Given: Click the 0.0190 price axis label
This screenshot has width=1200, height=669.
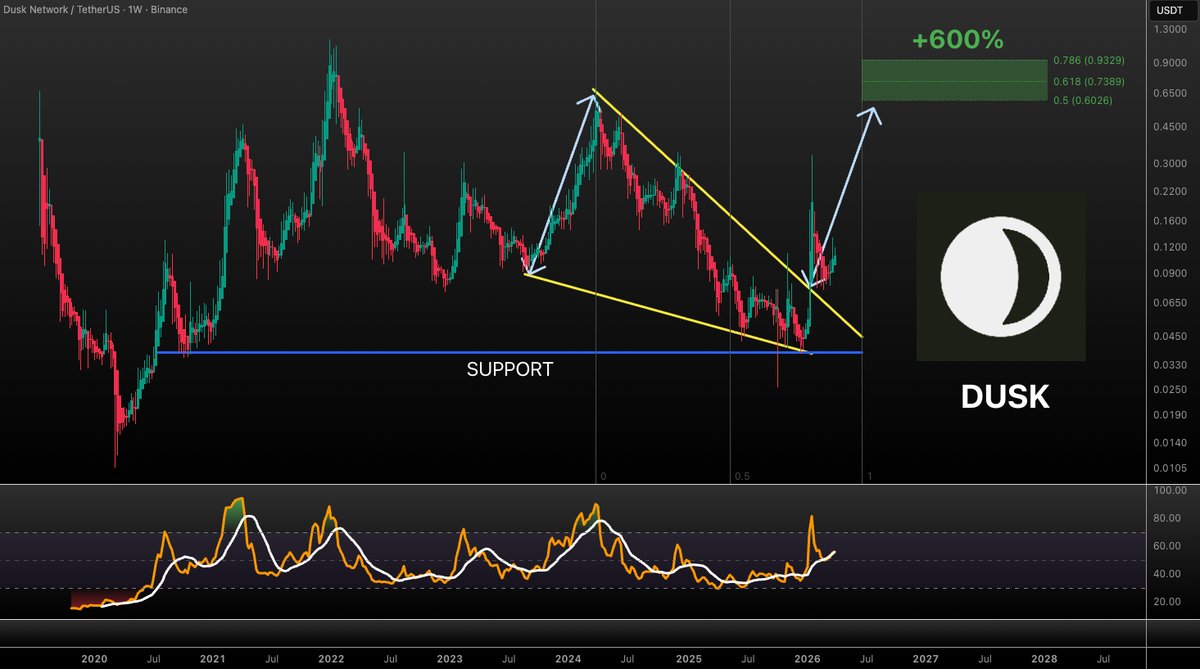Looking at the screenshot, I should [x=1172, y=414].
